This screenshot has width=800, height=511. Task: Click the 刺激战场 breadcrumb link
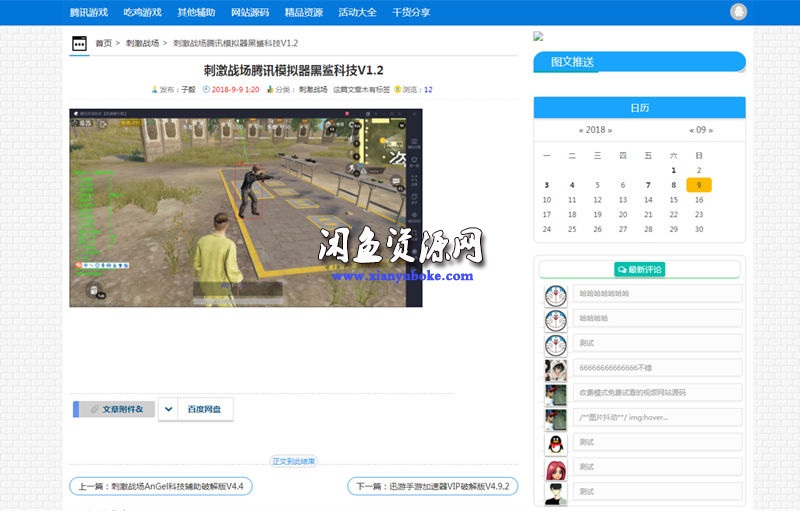pyautogui.click(x=142, y=44)
